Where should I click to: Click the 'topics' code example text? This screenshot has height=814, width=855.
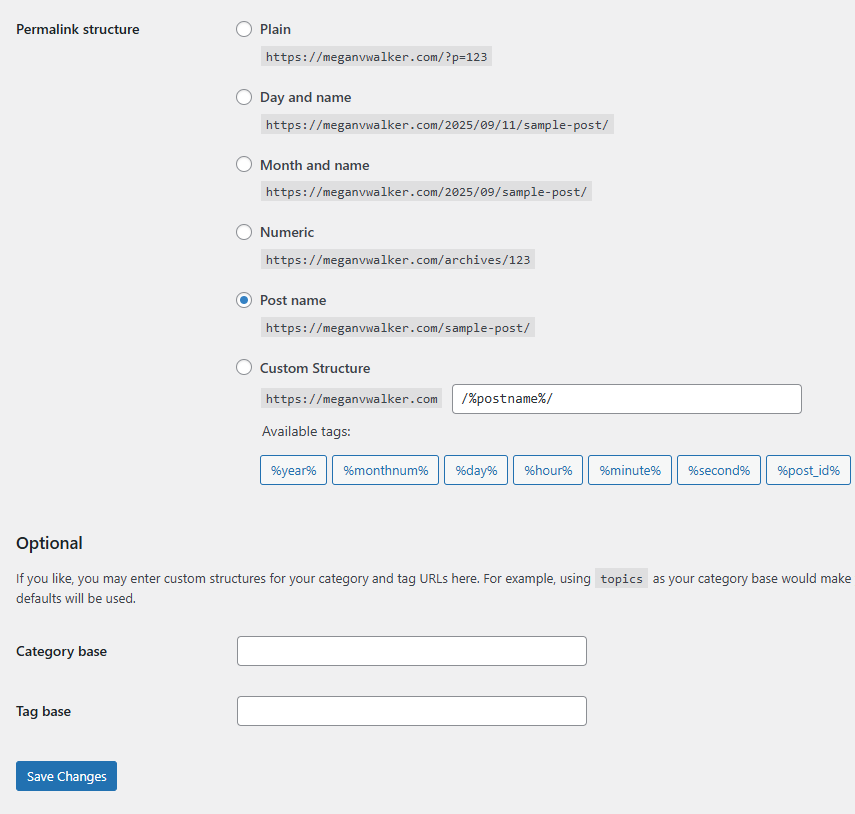621,579
